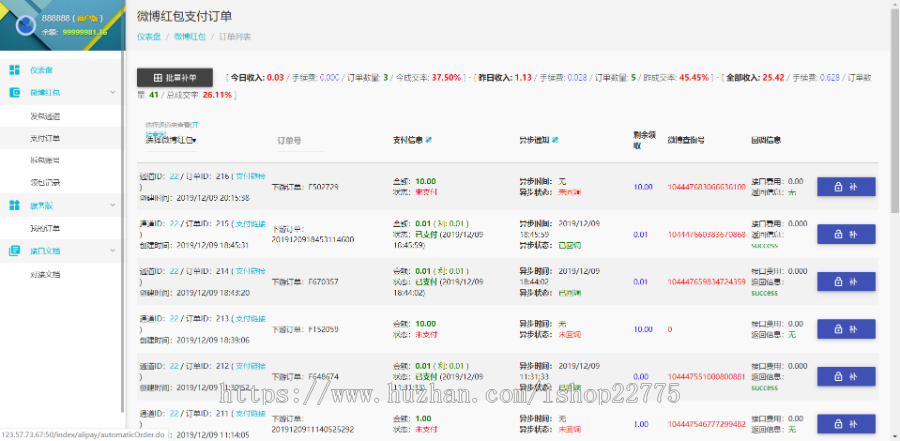Click the total success rate 26.11%
The width and height of the screenshot is (900, 441).
click(217, 95)
